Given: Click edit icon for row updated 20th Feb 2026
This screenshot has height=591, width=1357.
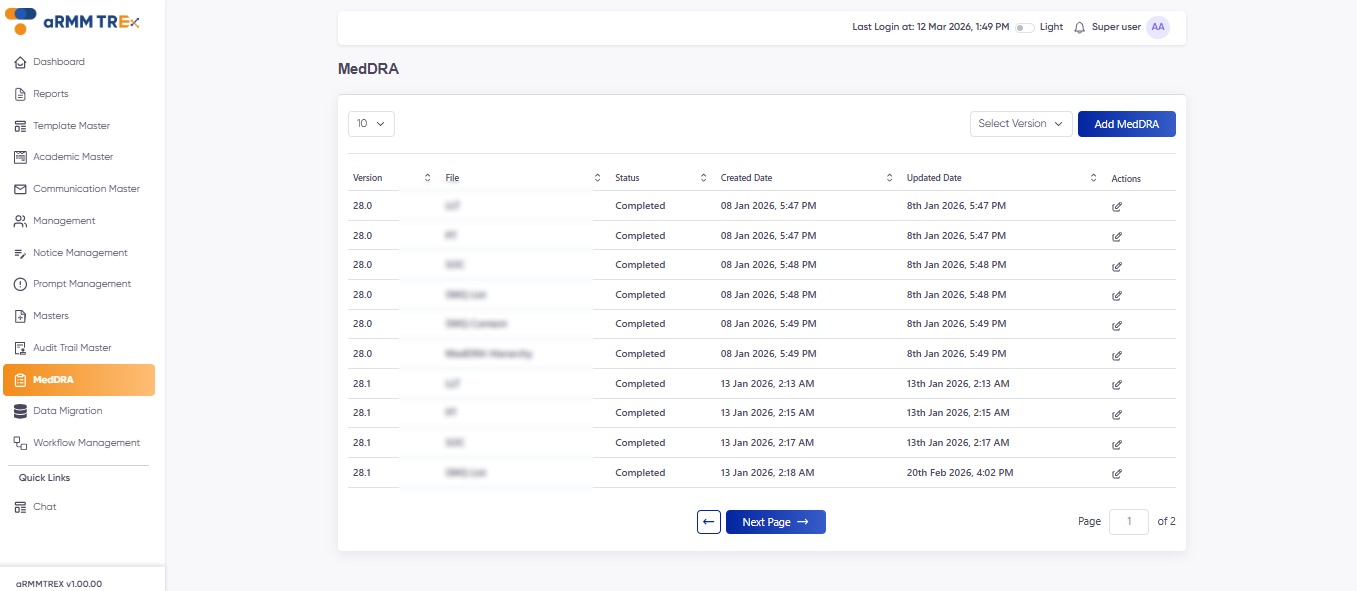Looking at the screenshot, I should (1117, 474).
